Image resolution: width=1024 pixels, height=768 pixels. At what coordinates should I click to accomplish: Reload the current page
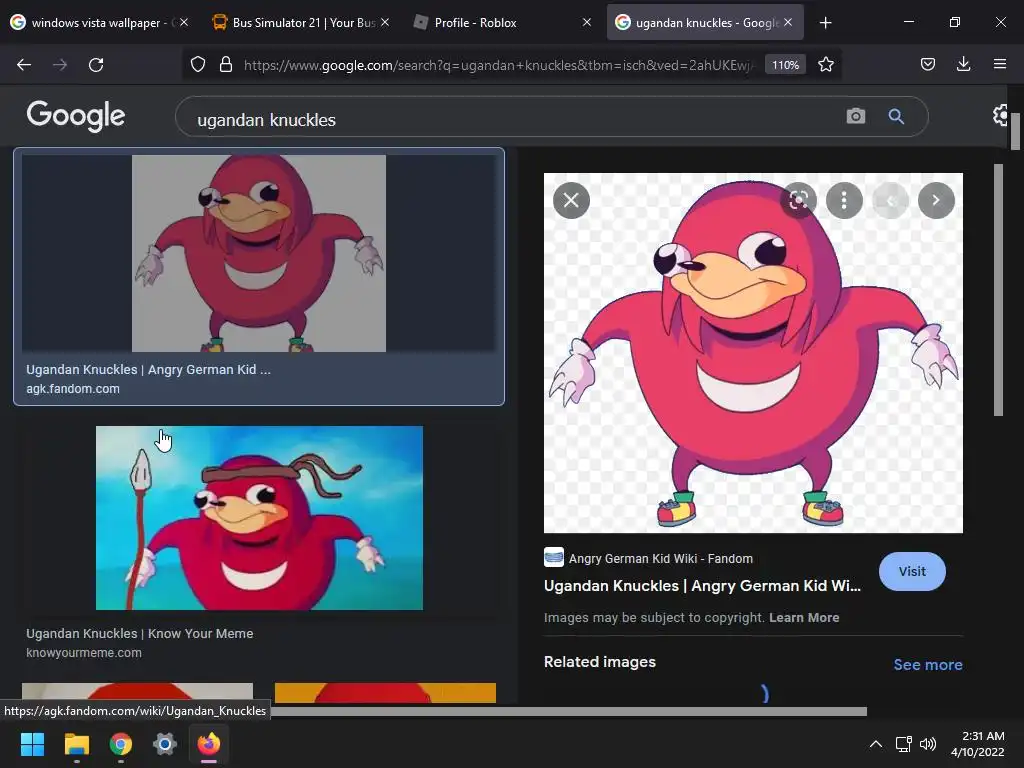96,65
